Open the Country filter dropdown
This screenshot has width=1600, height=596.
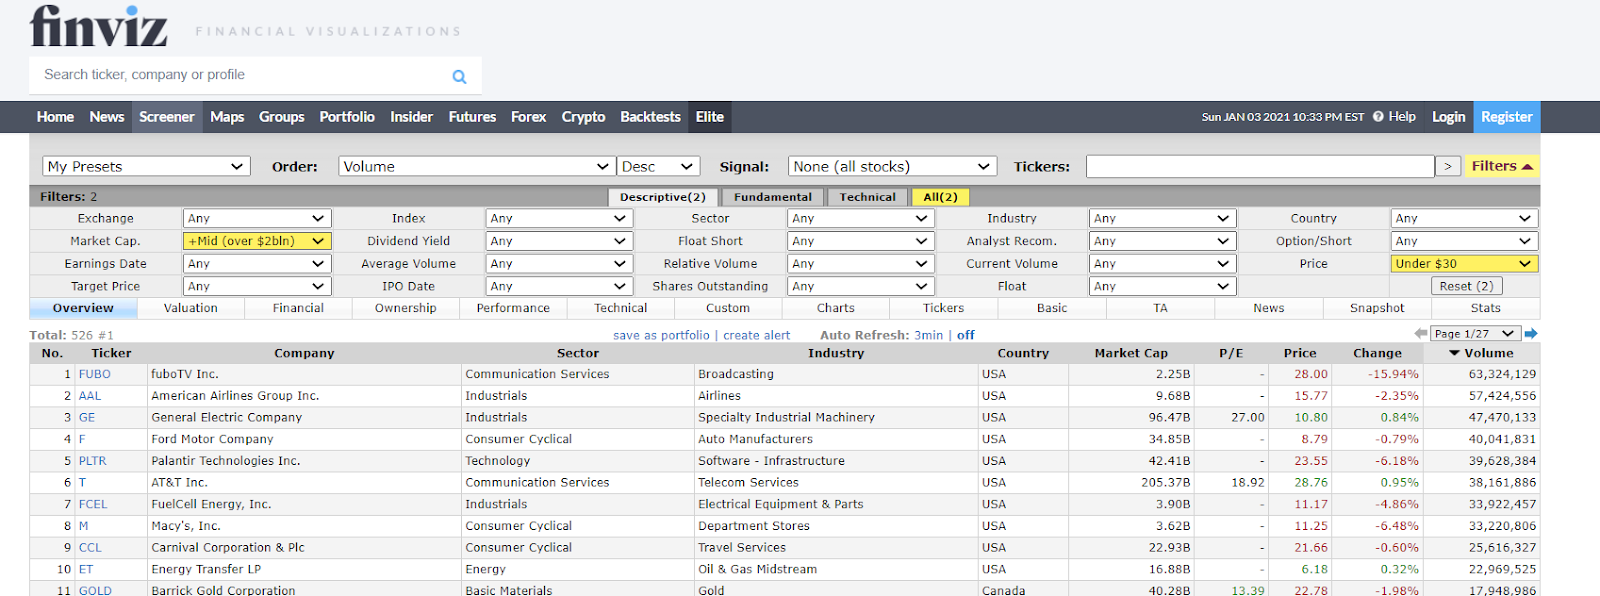click(1464, 218)
